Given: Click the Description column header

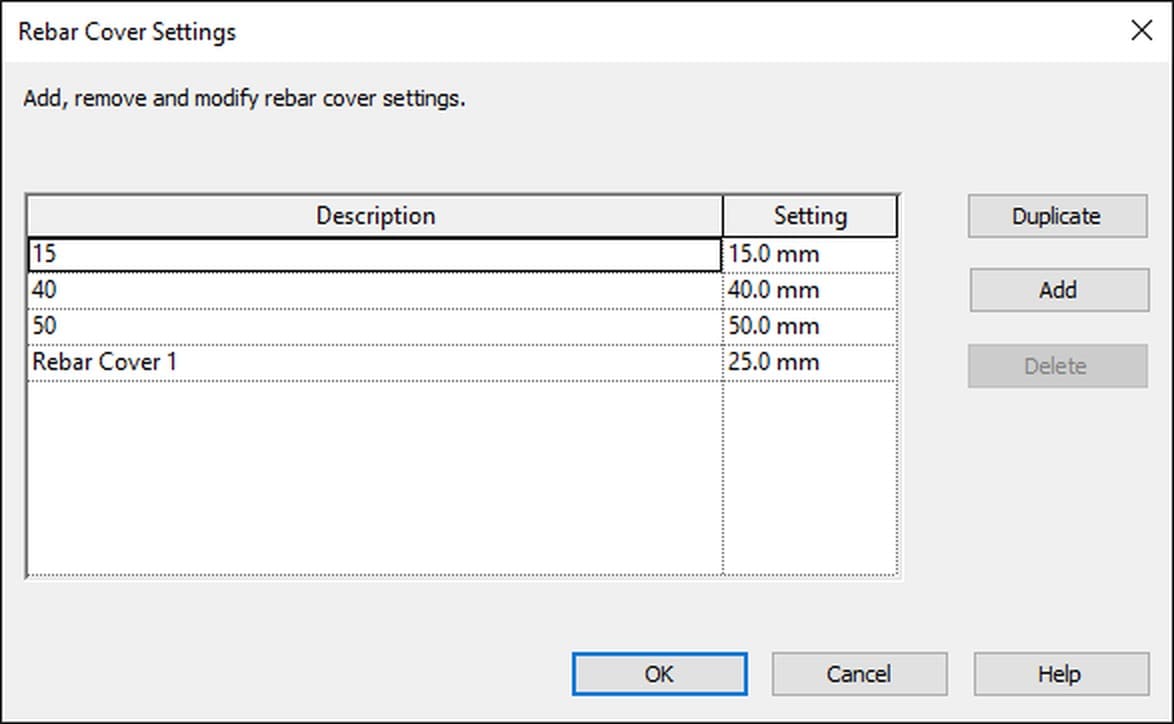Looking at the screenshot, I should [375, 216].
